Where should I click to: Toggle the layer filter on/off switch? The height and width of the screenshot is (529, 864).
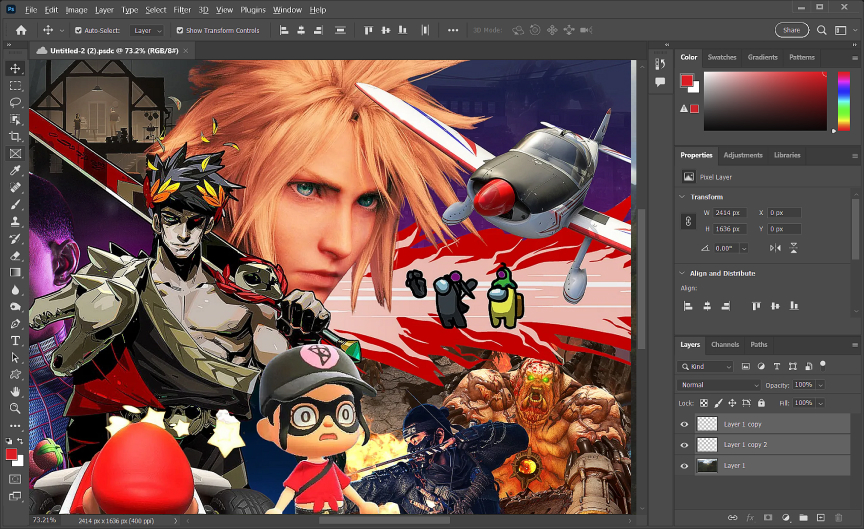(x=823, y=365)
